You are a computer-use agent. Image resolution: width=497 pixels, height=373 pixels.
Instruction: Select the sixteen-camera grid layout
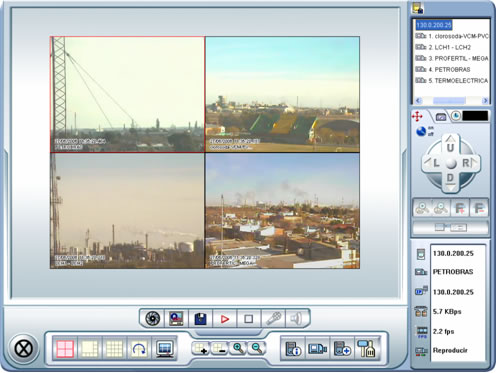click(x=114, y=349)
